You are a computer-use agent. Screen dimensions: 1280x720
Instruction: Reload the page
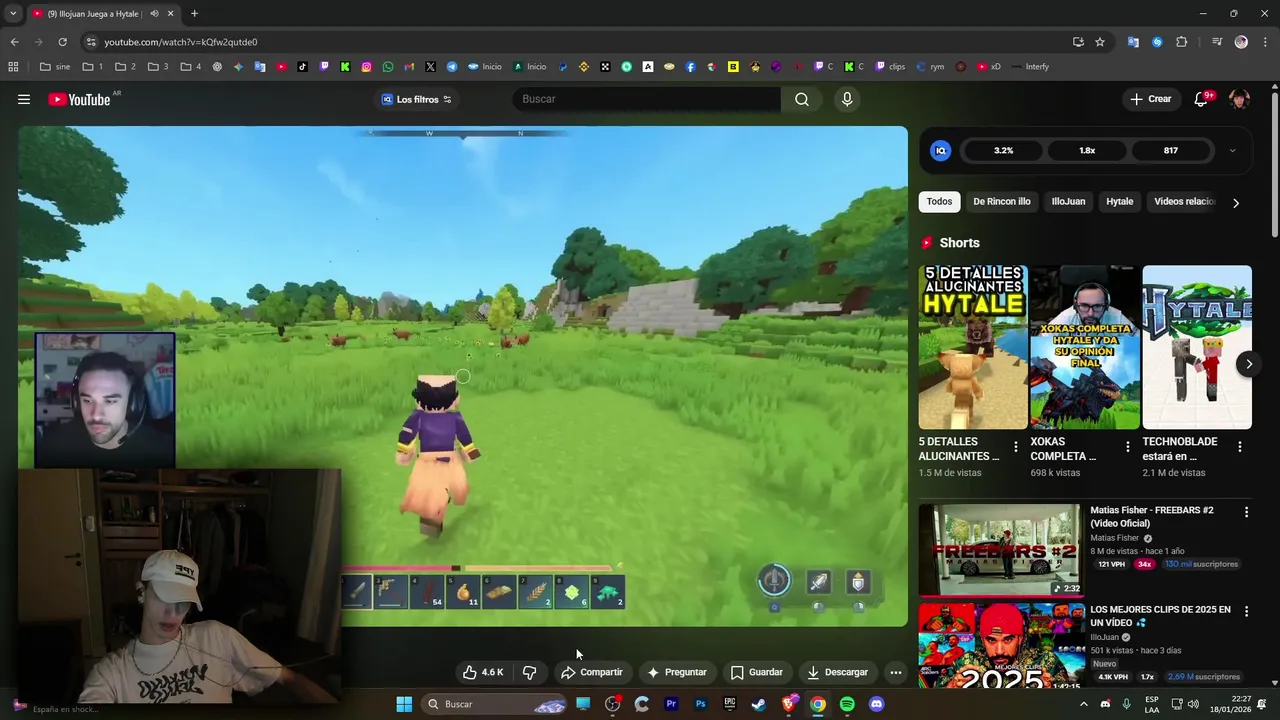(x=62, y=42)
